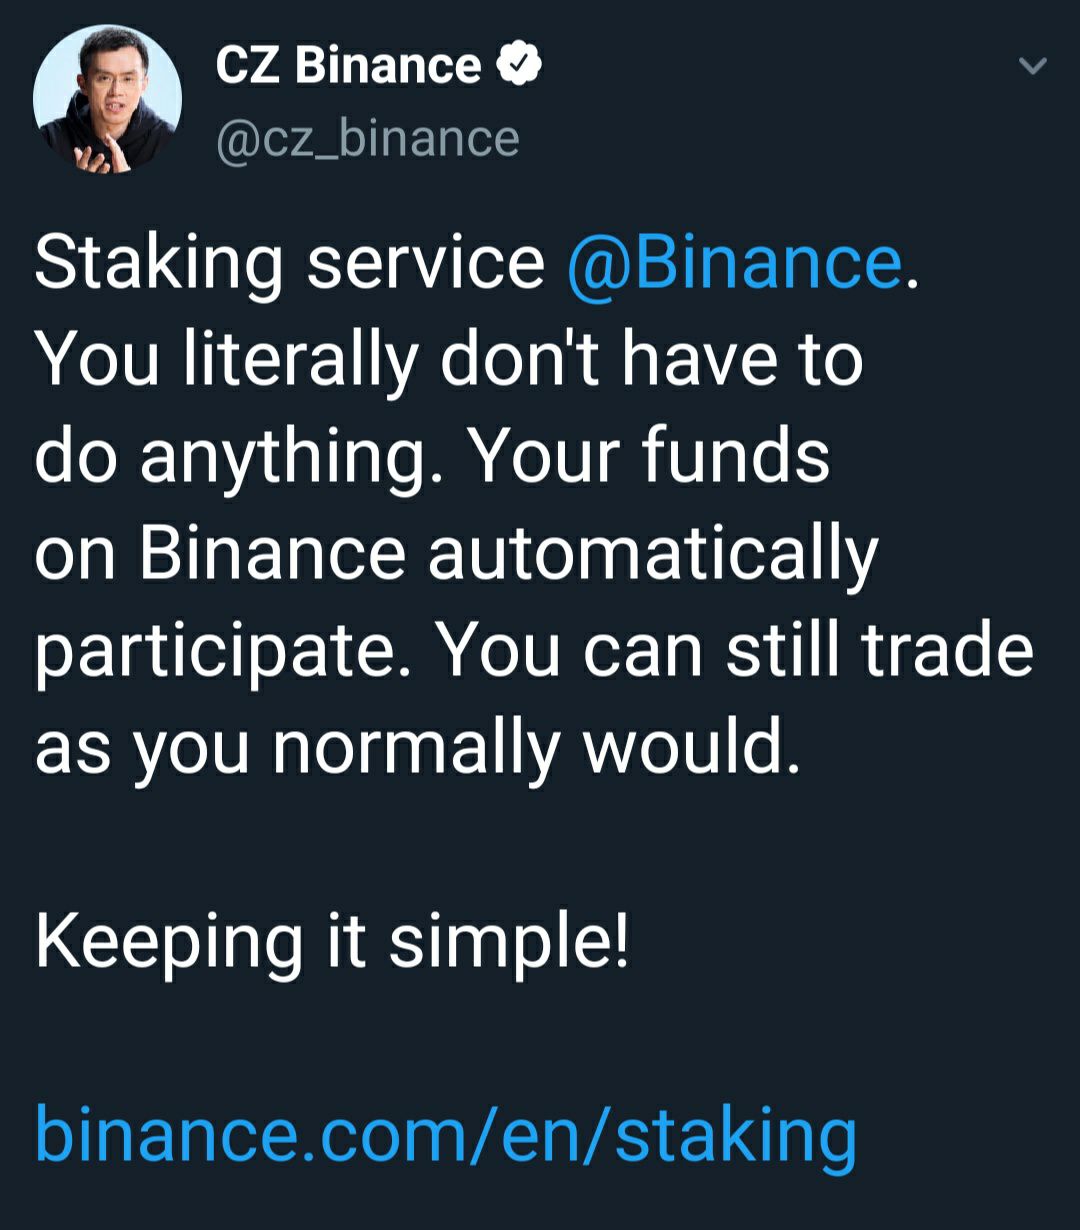Open CZ's profile picture
This screenshot has width=1080, height=1230.
(x=107, y=100)
